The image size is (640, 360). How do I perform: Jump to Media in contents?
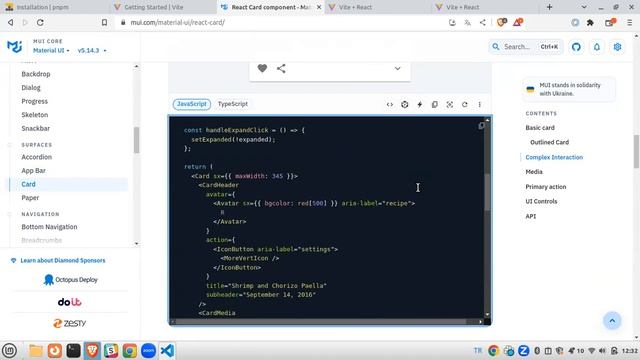[x=534, y=172]
